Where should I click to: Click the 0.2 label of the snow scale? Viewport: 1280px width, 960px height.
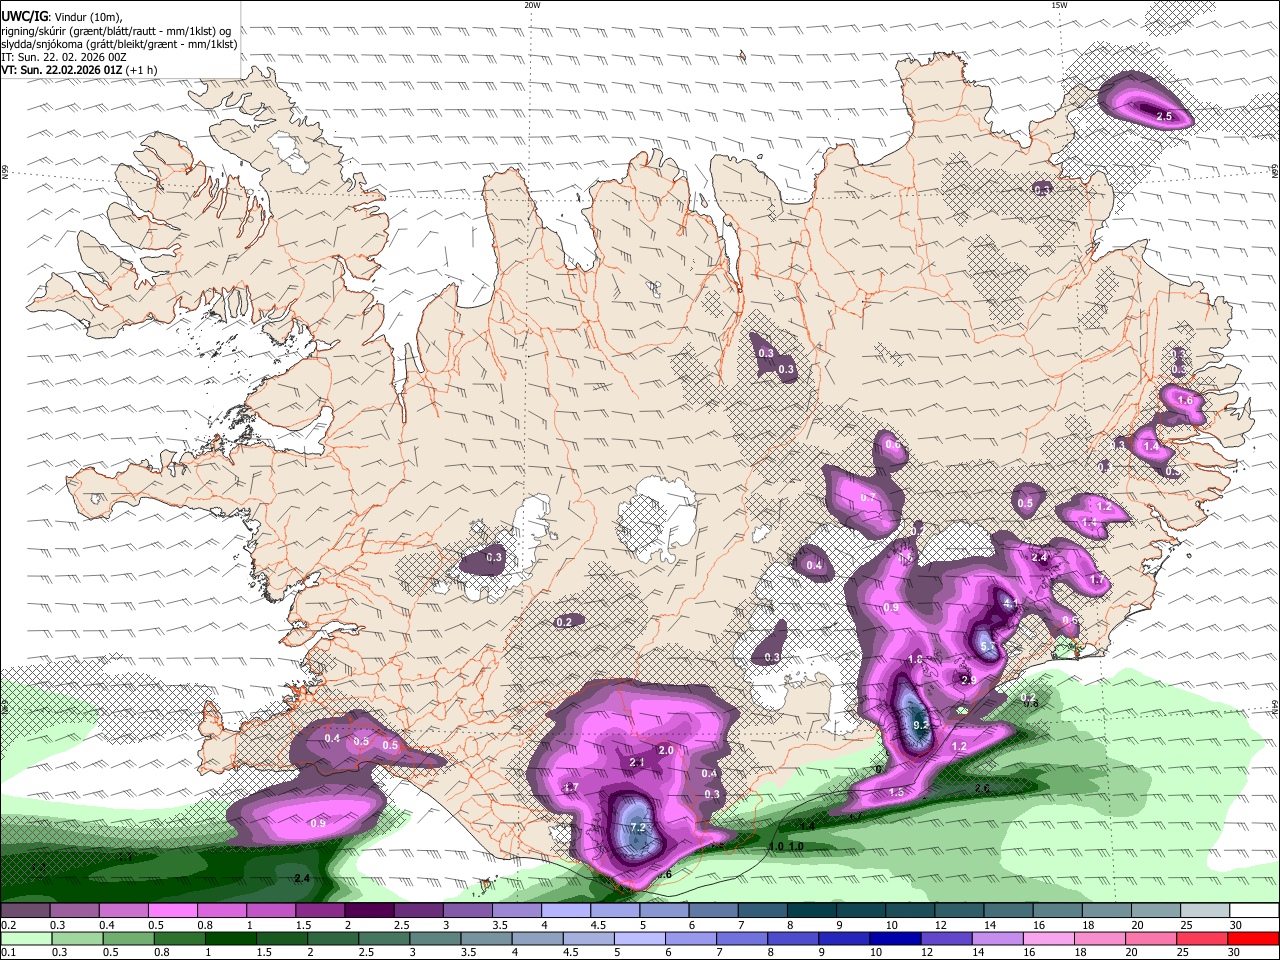(10, 925)
